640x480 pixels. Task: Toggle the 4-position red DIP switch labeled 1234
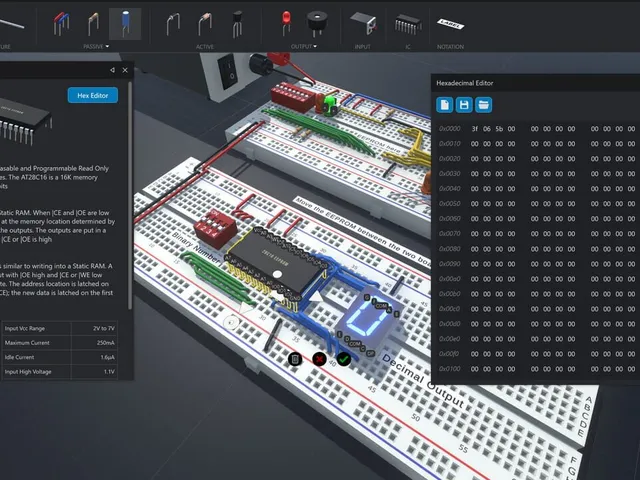(x=214, y=229)
